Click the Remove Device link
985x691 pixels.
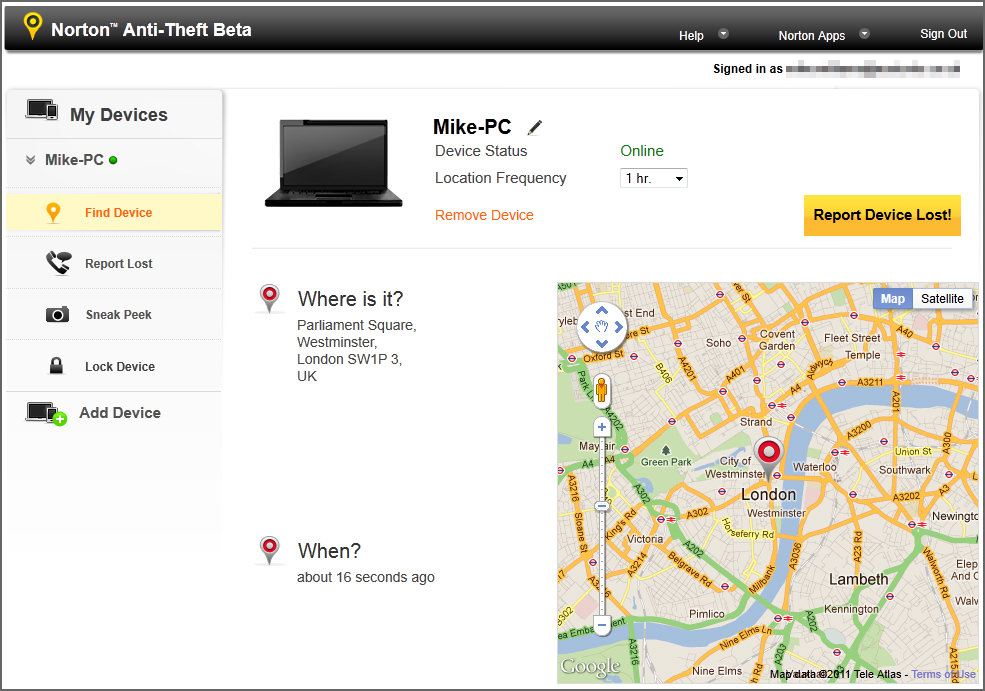tap(484, 215)
